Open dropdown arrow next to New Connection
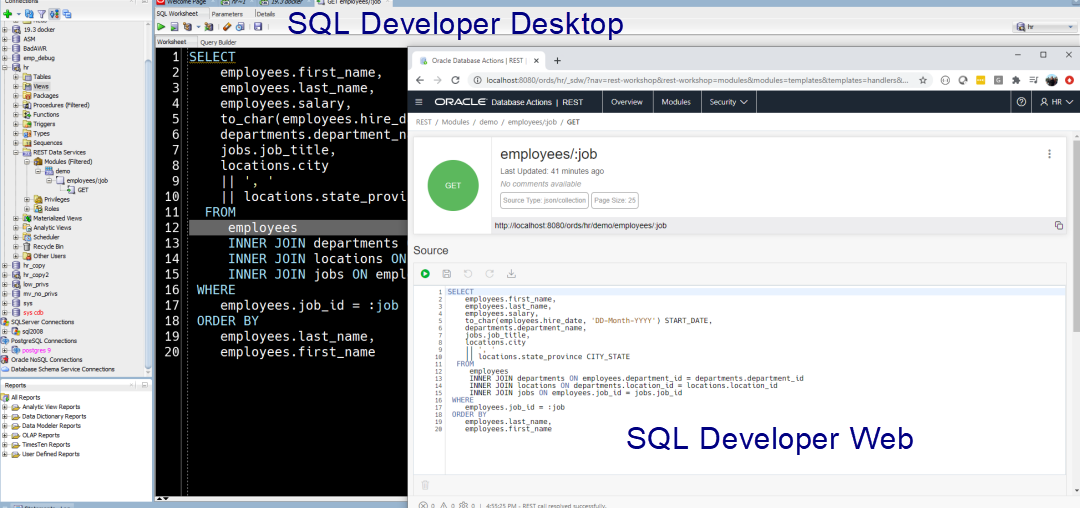Viewport: 1080px width, 508px height. (17, 14)
